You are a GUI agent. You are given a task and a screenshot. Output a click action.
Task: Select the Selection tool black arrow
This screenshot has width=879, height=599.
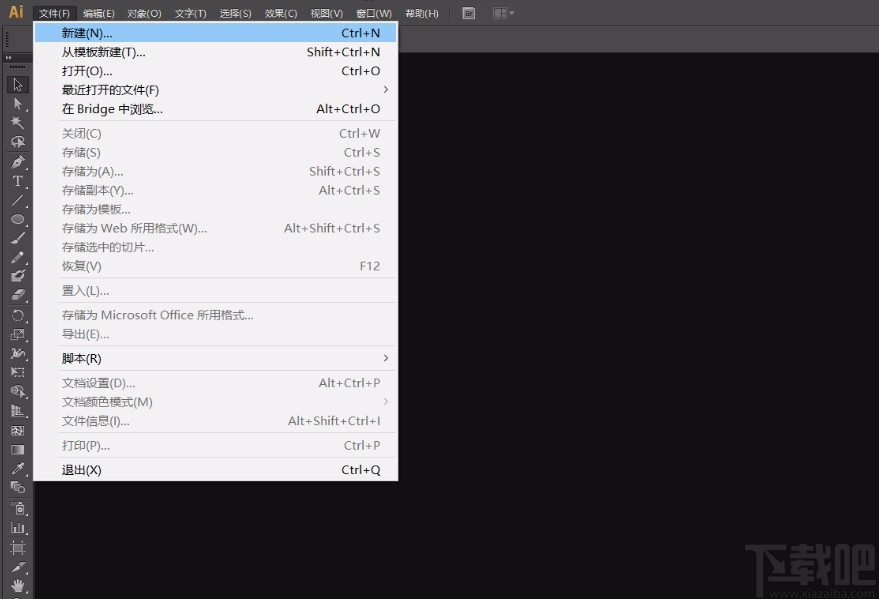(17, 85)
